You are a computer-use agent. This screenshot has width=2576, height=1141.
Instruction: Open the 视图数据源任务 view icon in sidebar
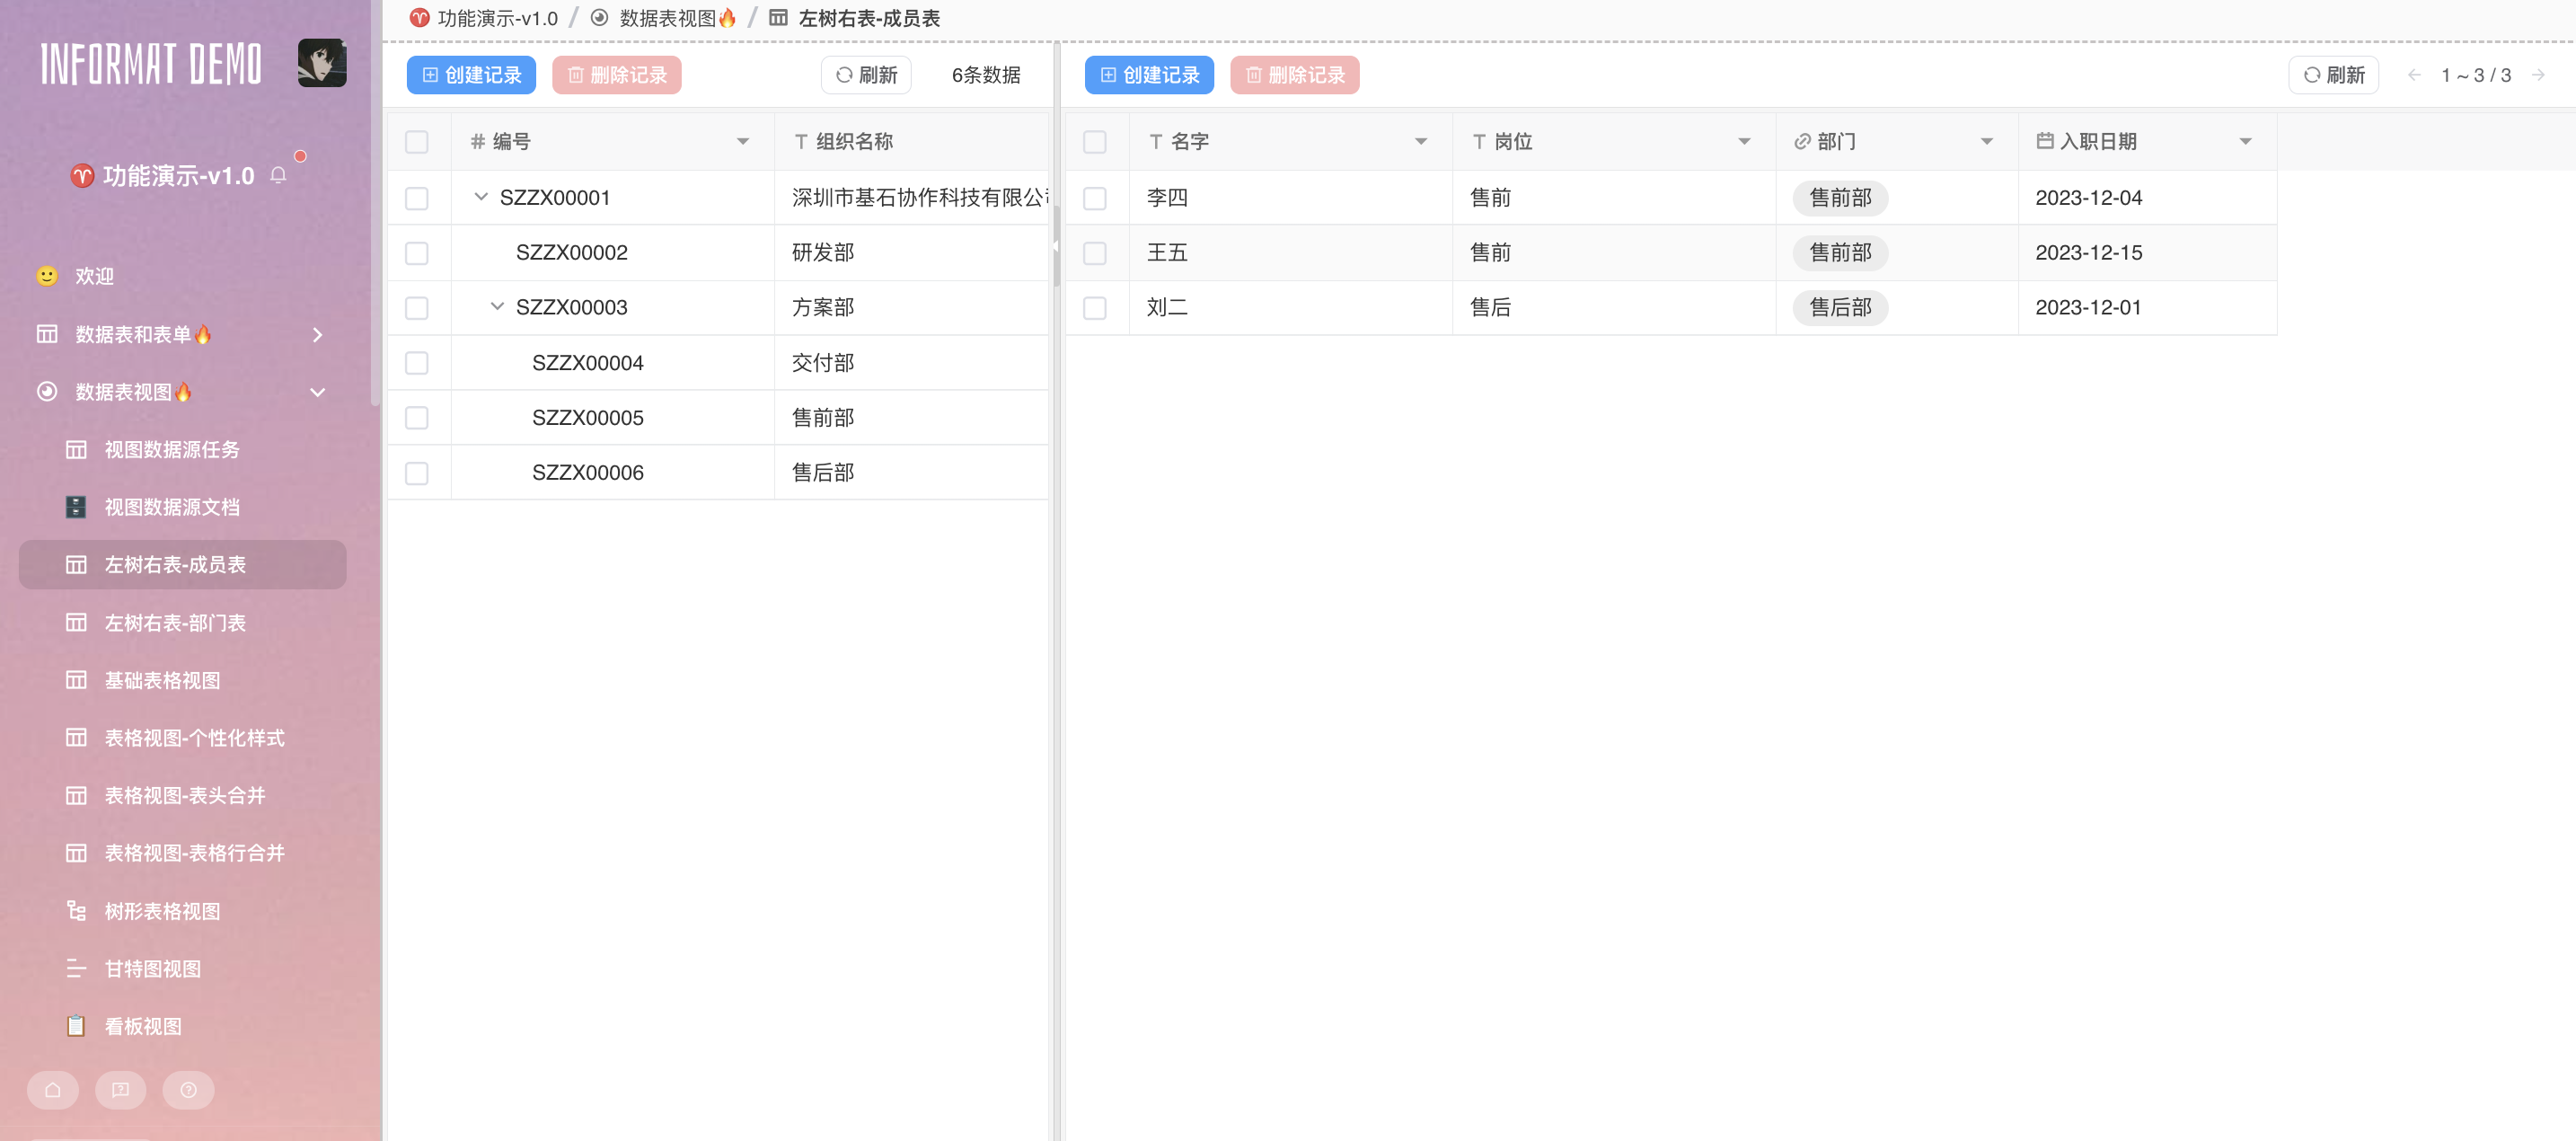click(171, 450)
